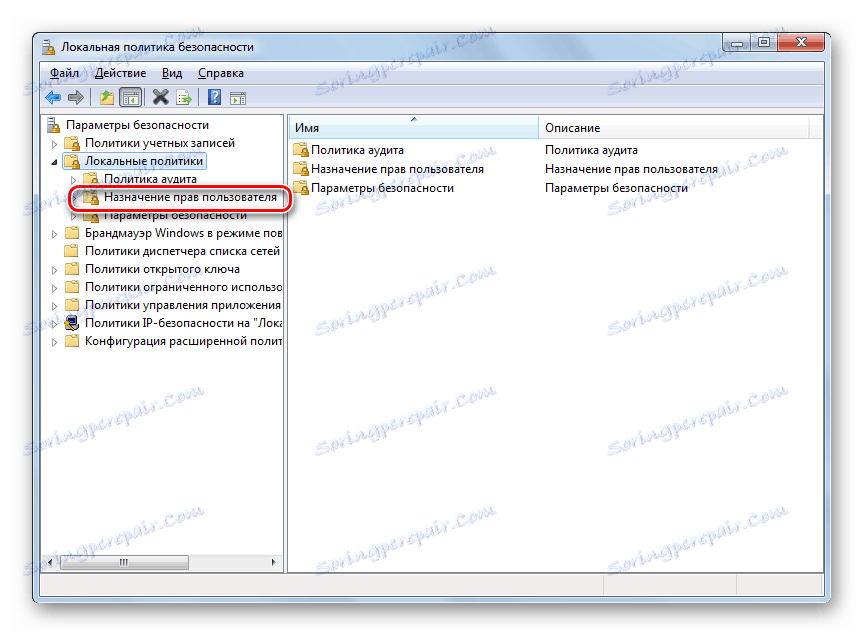The width and height of the screenshot is (864, 636).
Task: Expand Конфигурация расширенной политики node
Action: pos(54,342)
